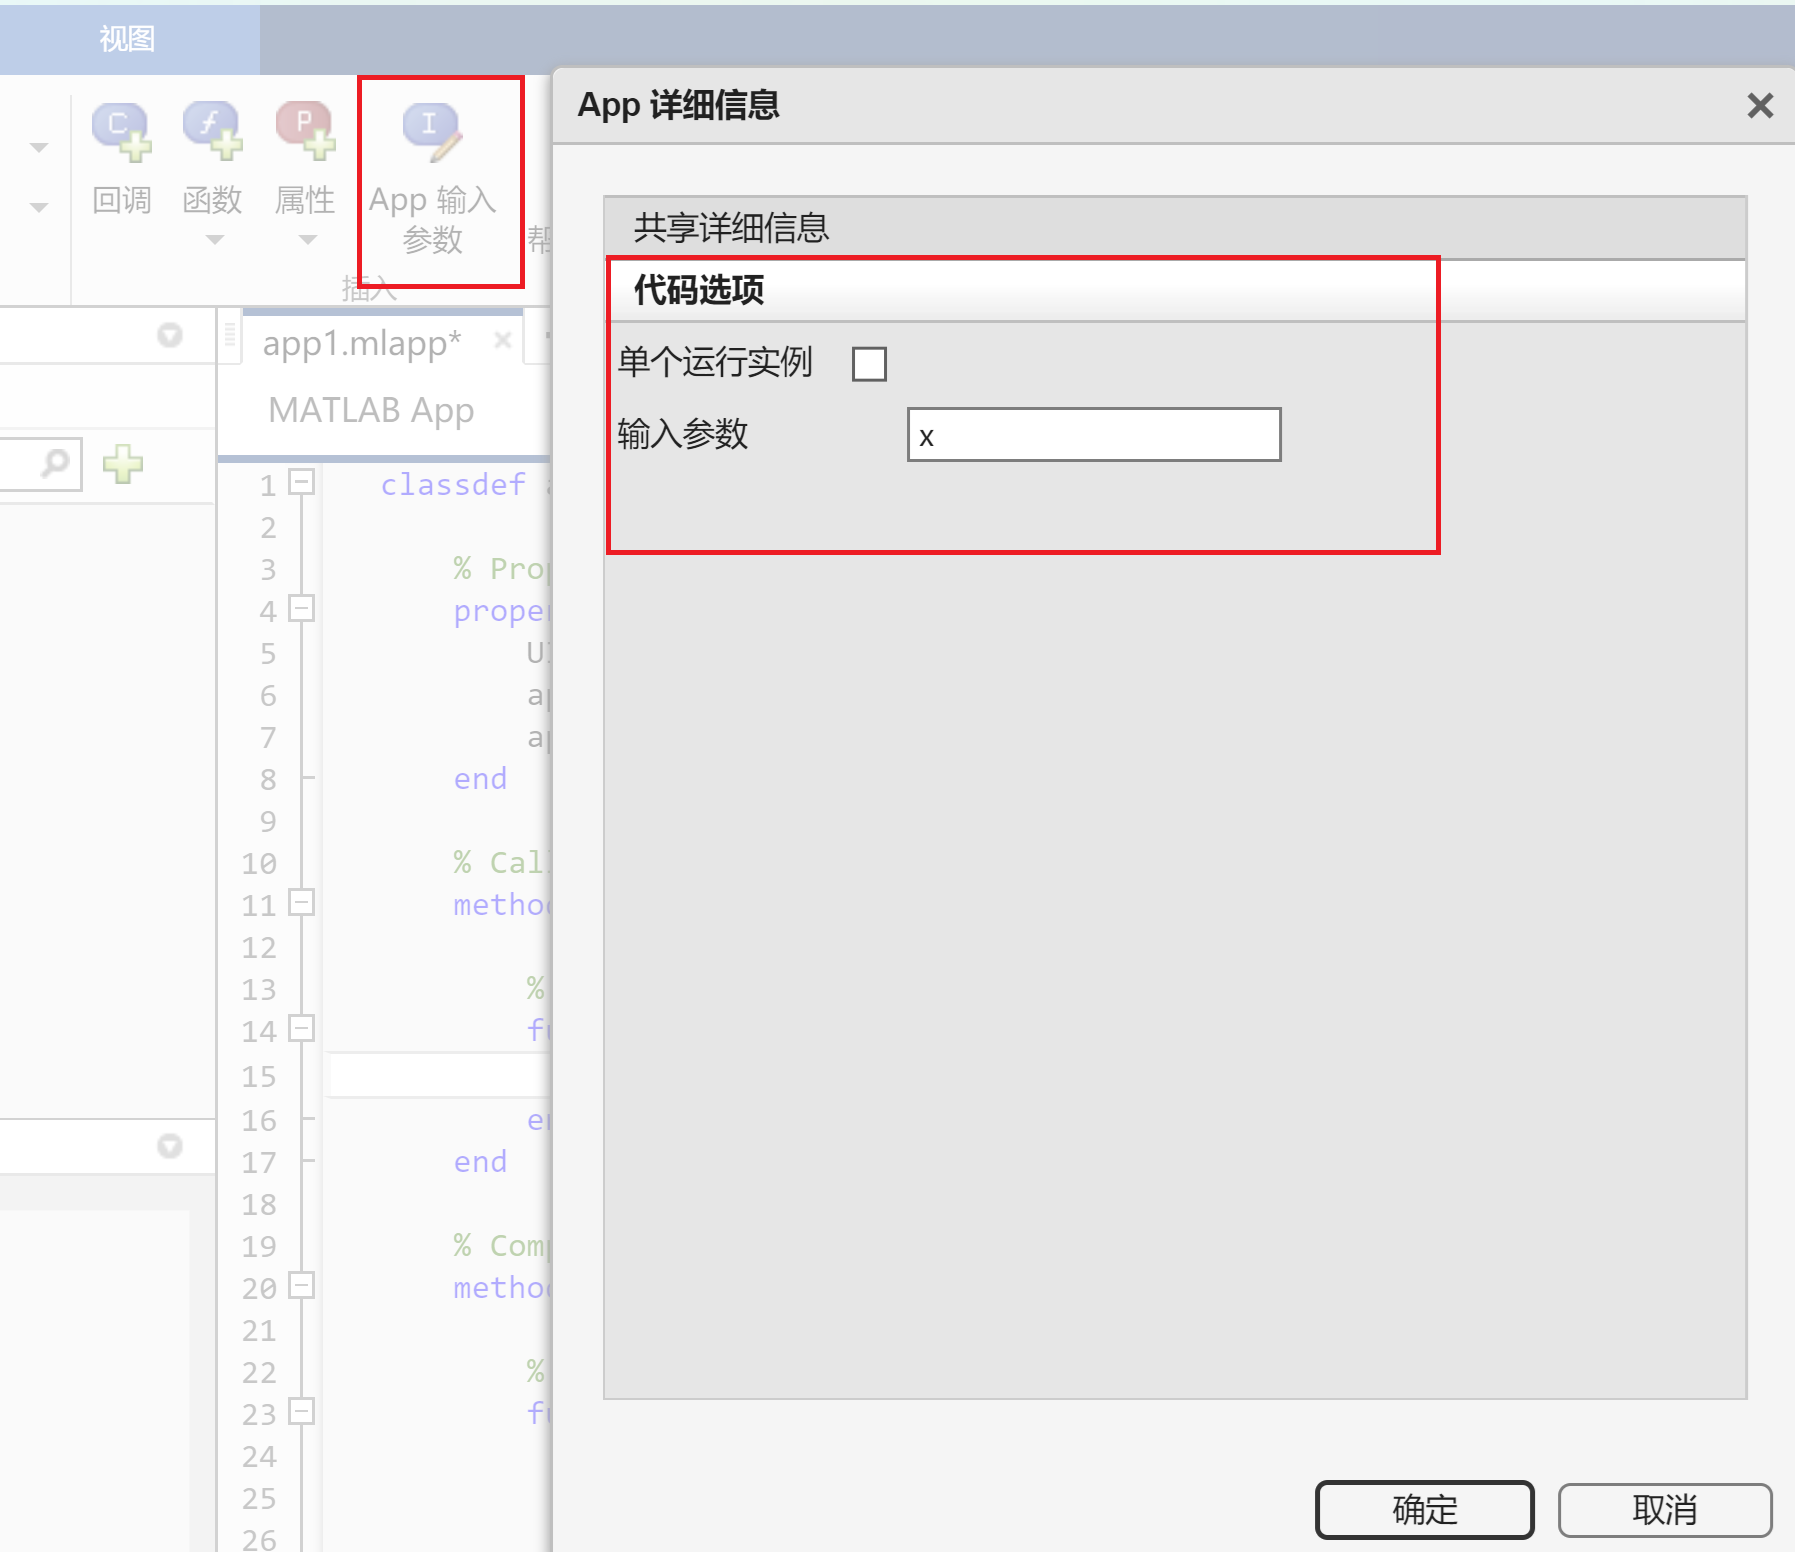The width and height of the screenshot is (1795, 1552).
Task: Switch to the 视图 ribbon tab
Action: click(125, 39)
